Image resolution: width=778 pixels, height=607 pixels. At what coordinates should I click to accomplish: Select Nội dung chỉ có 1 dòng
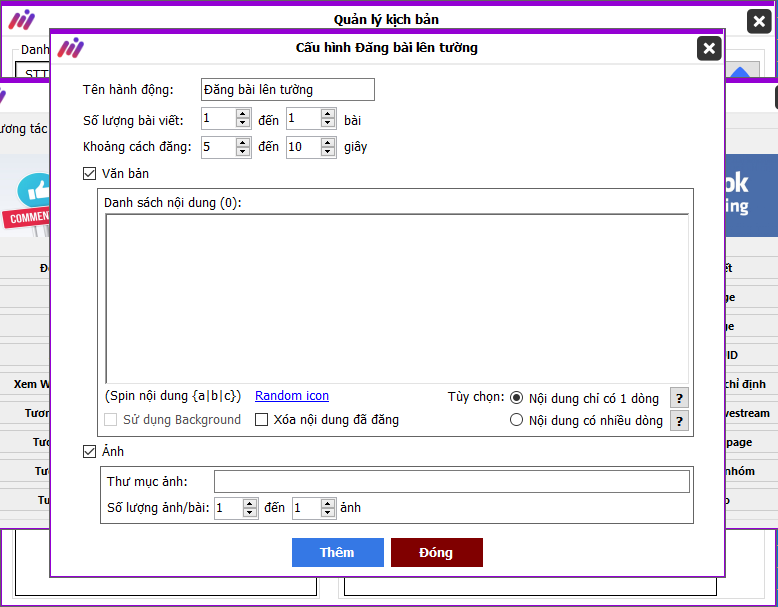point(517,398)
